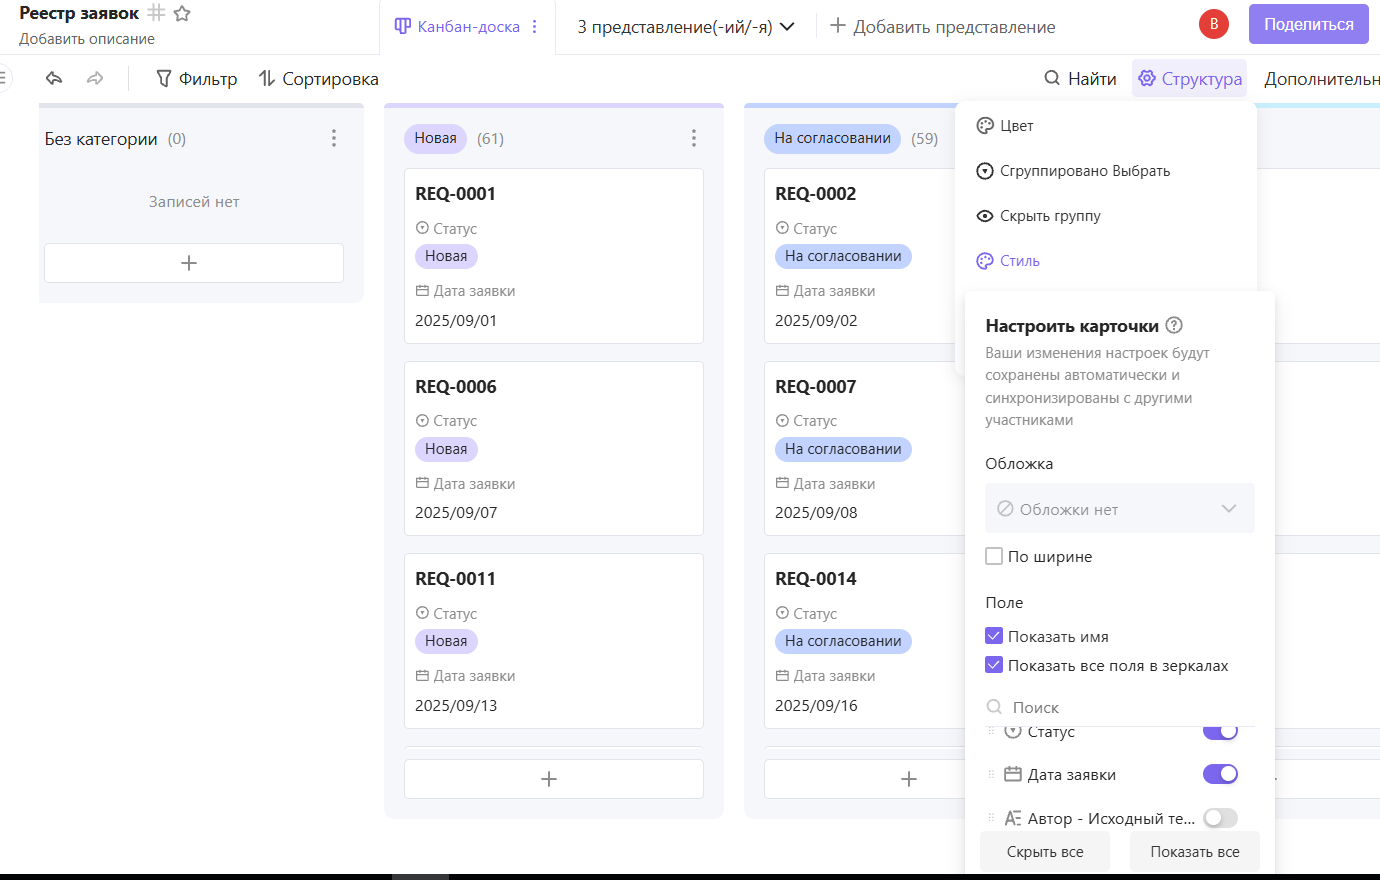
Task: Click the undo arrow icon
Action: pos(54,78)
